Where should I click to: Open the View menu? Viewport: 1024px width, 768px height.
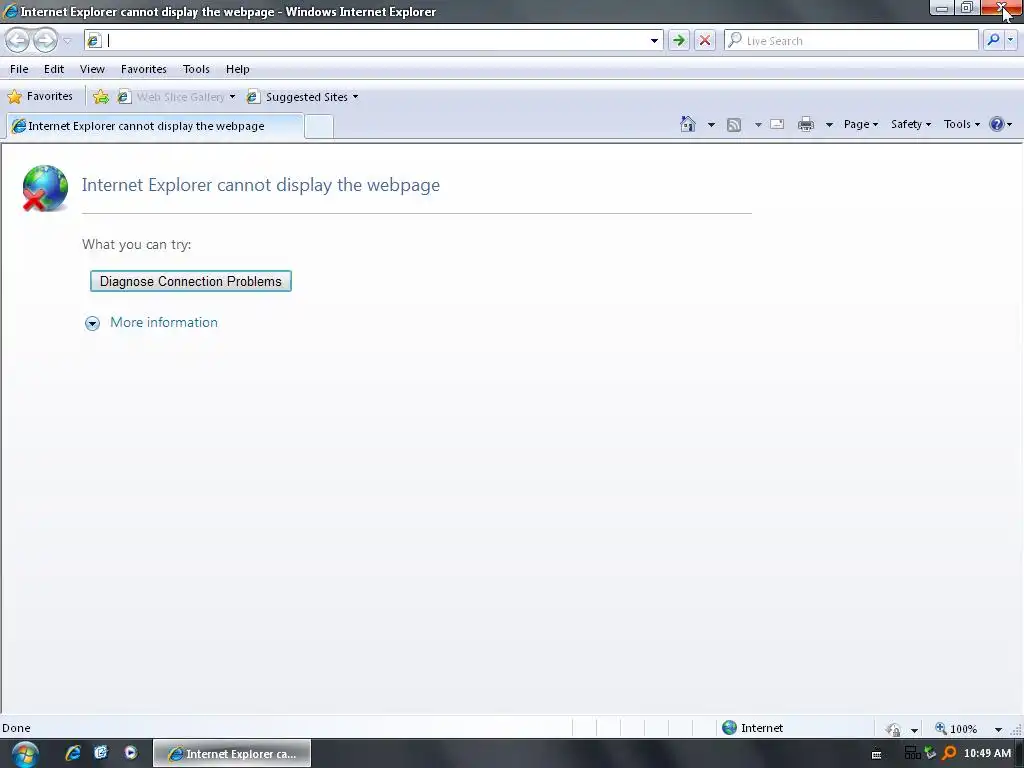coord(92,69)
